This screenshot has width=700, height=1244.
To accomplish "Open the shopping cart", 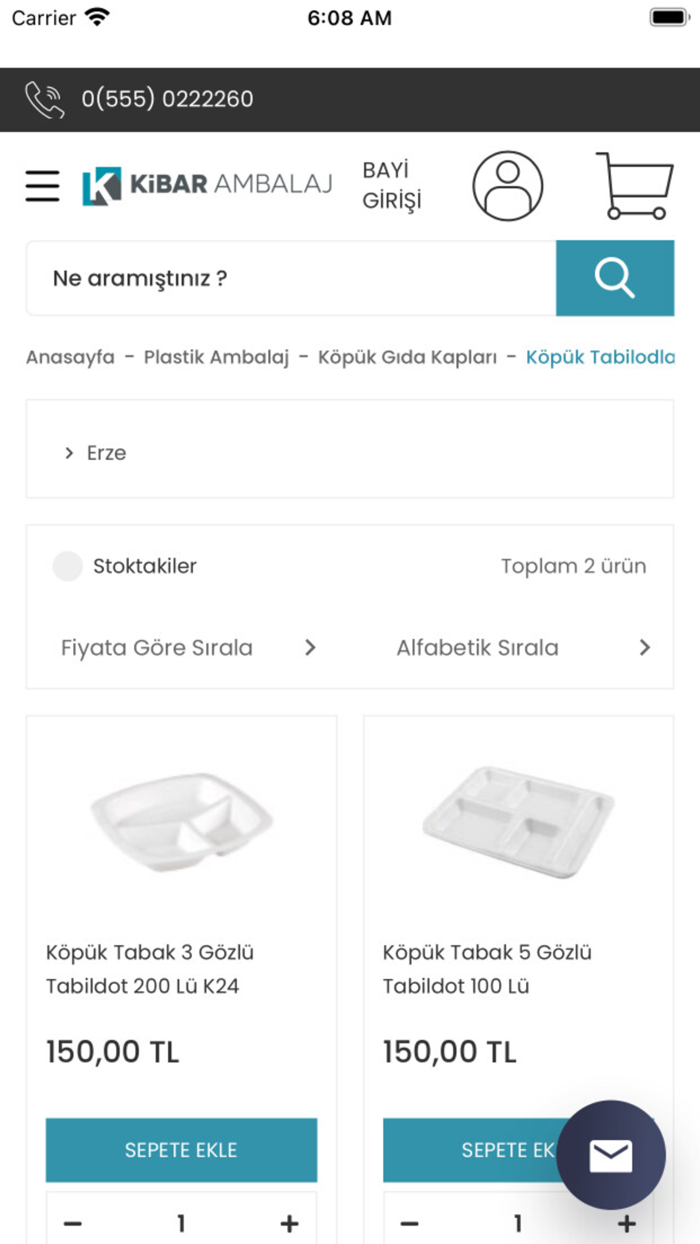I will 634,186.
